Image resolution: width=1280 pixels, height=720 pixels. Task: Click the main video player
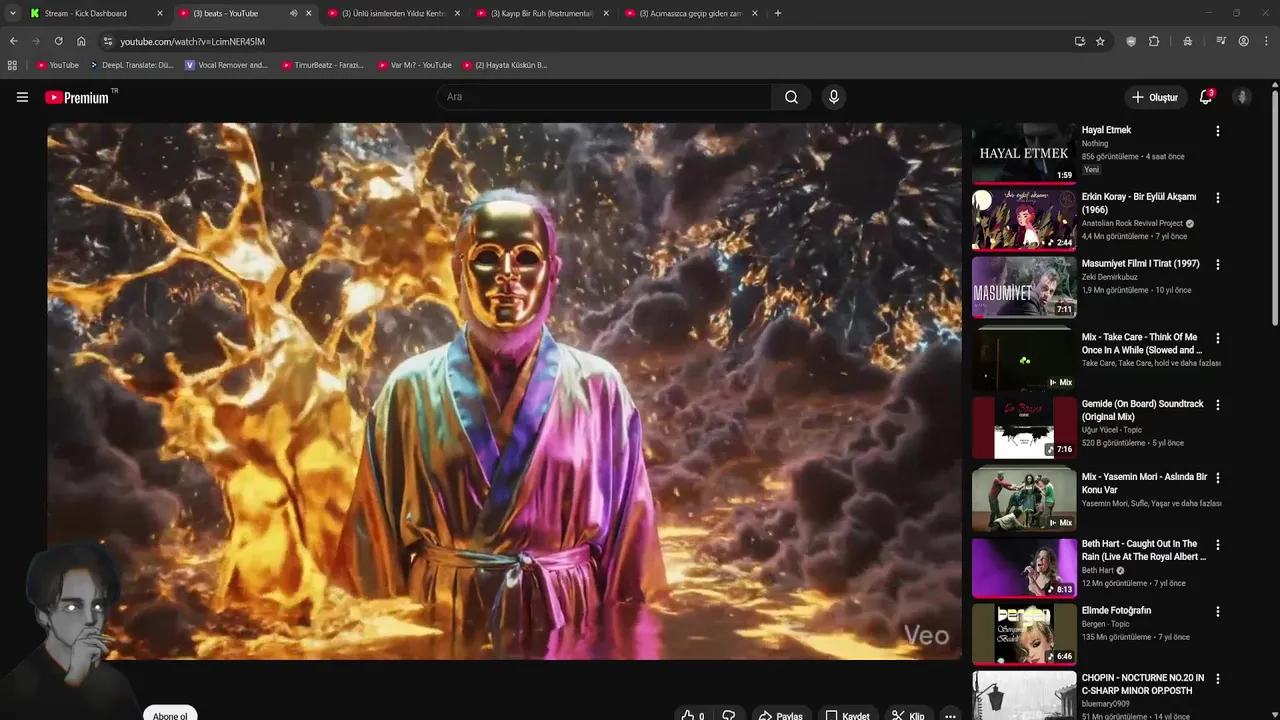click(504, 391)
